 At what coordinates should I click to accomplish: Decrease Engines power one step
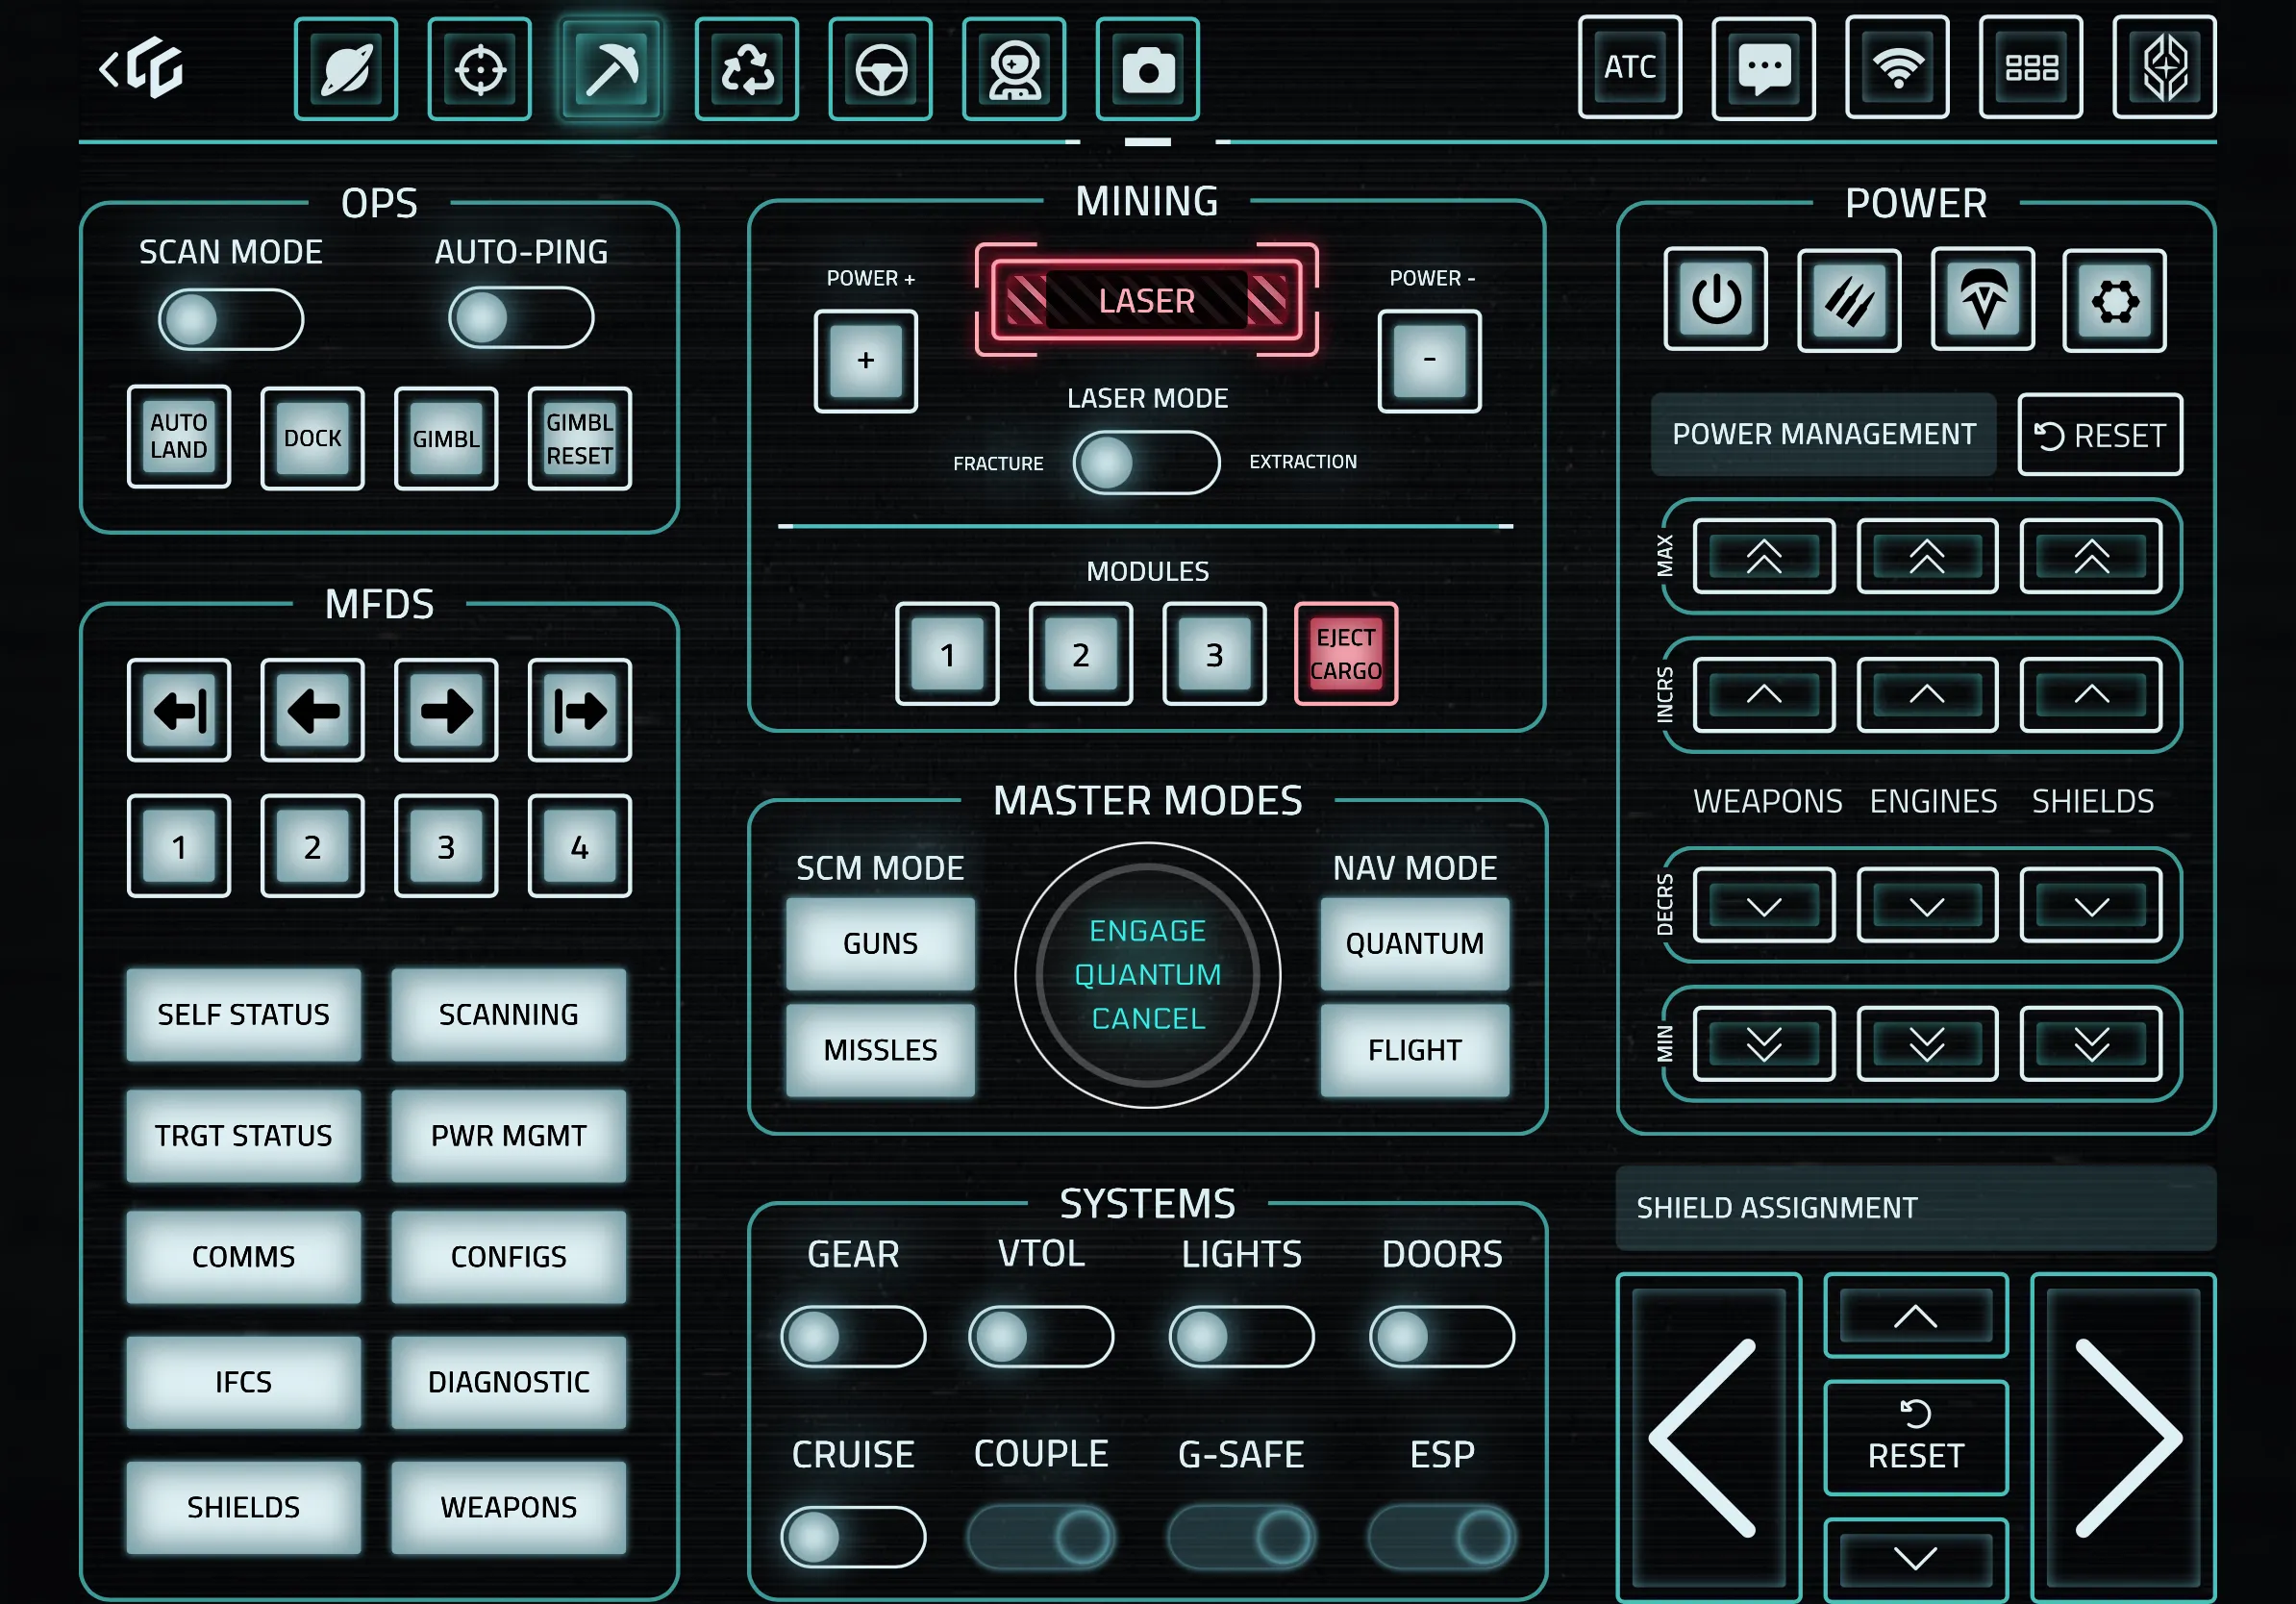click(x=1926, y=906)
